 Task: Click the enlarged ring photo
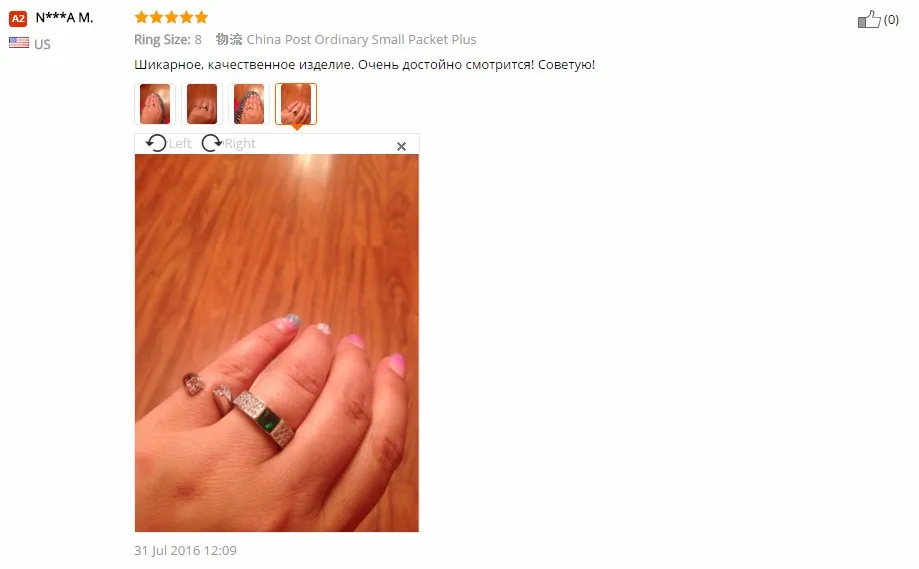pyautogui.click(x=277, y=343)
